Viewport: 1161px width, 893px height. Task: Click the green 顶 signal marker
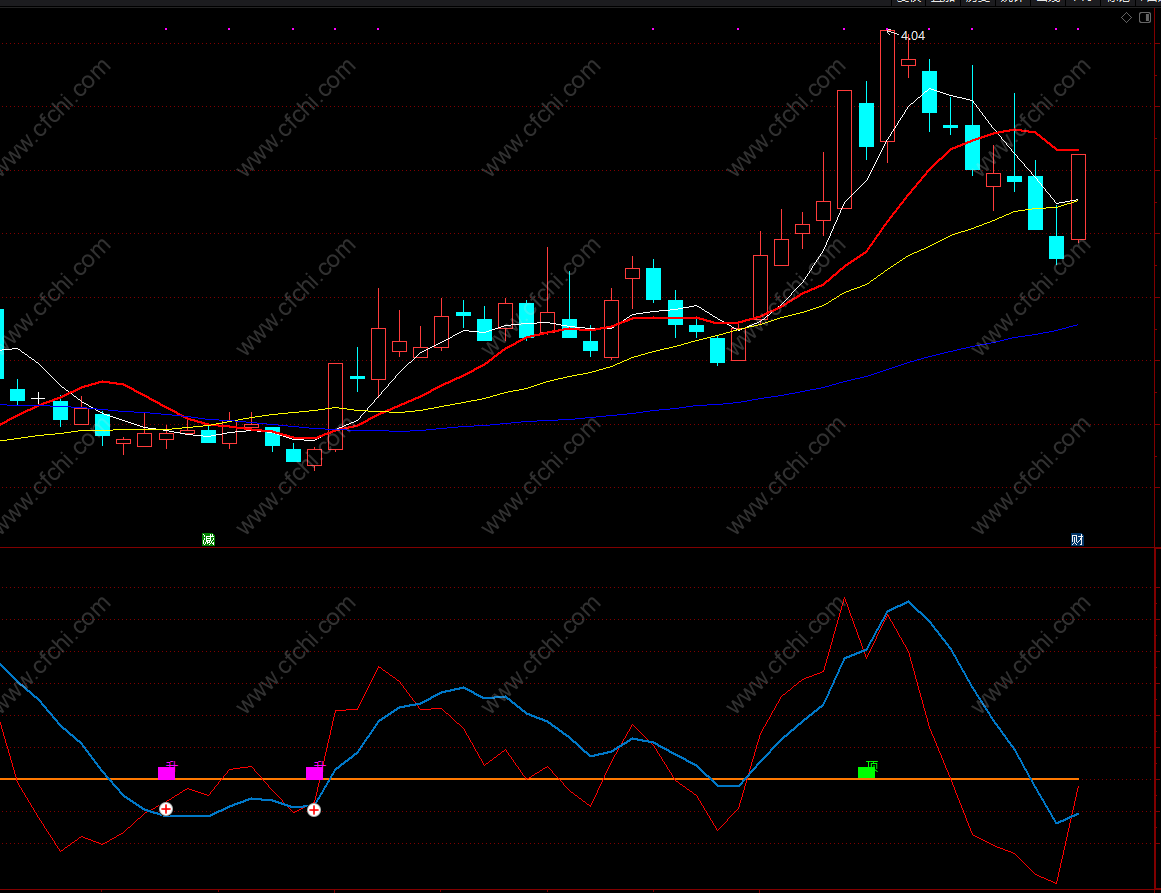(x=867, y=769)
